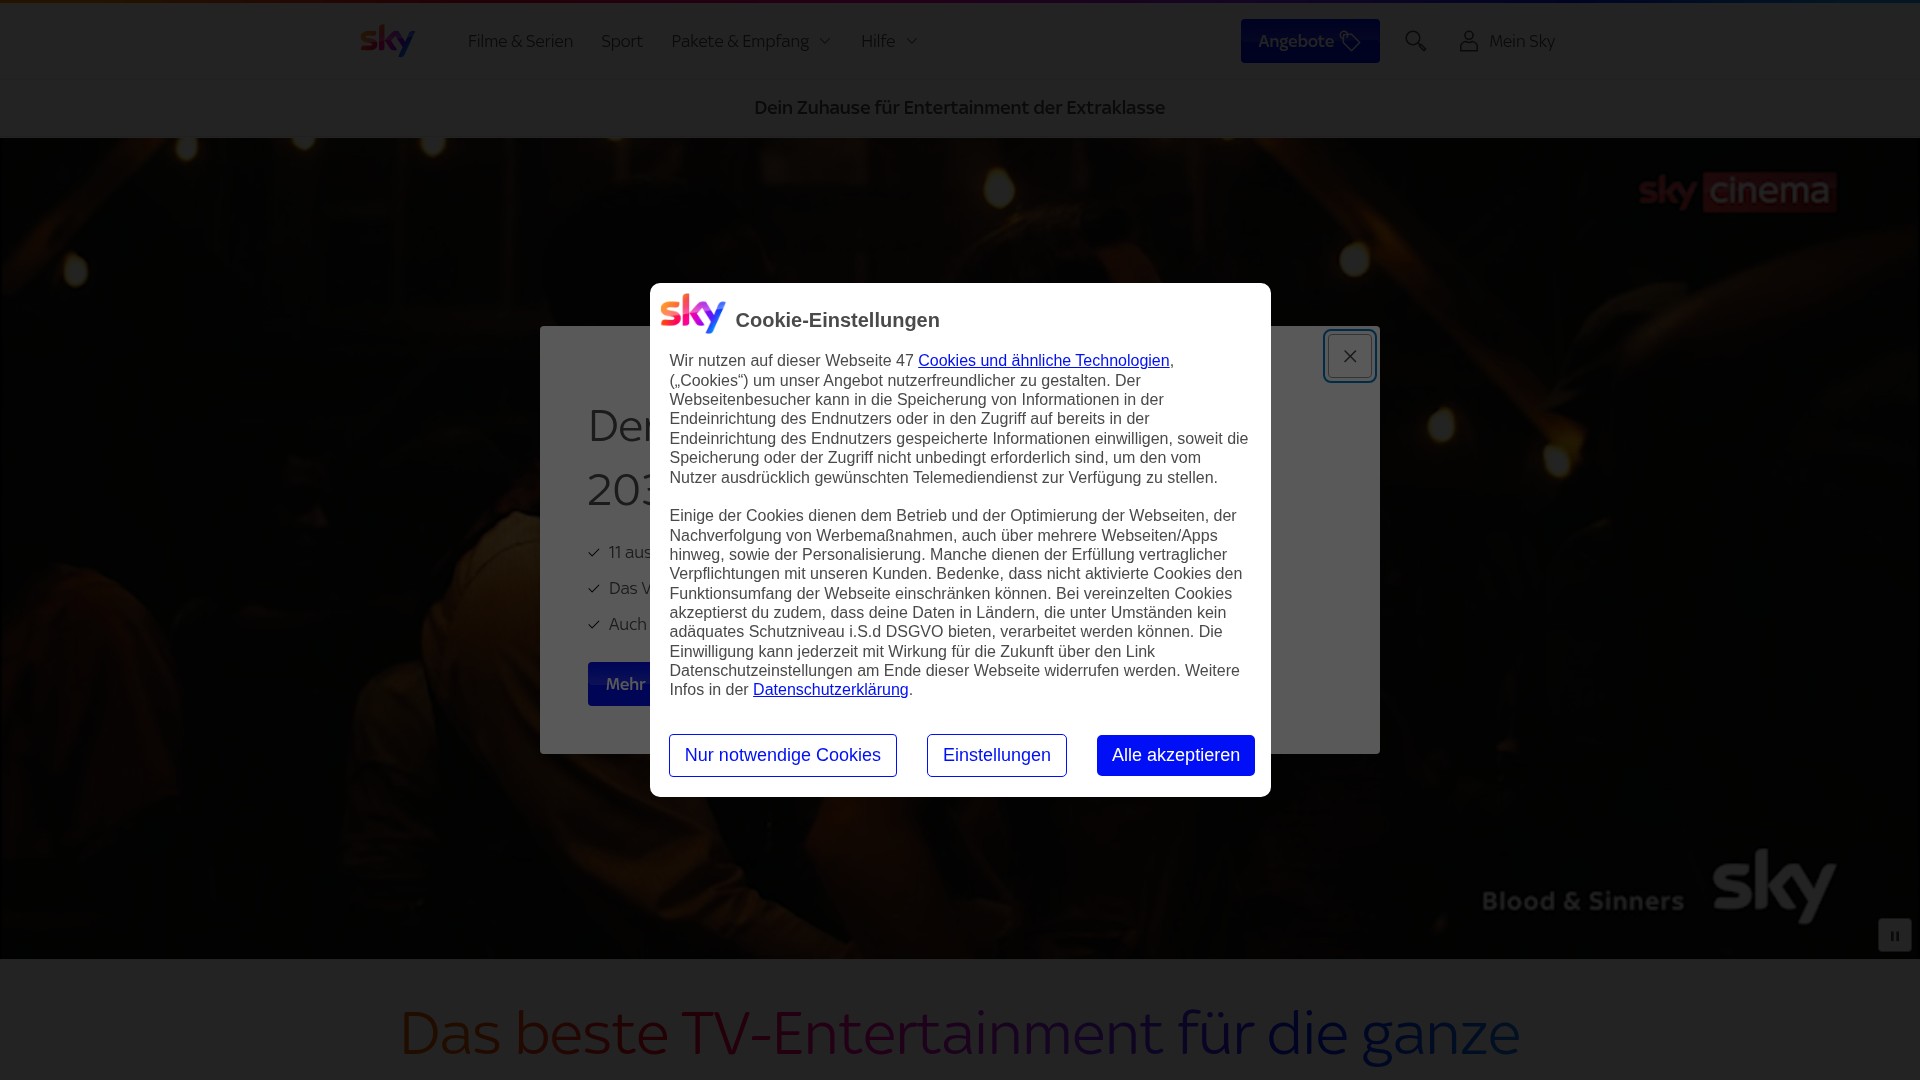Image resolution: width=1920 pixels, height=1080 pixels.
Task: Open the search magnifier icon
Action: pos(1415,41)
